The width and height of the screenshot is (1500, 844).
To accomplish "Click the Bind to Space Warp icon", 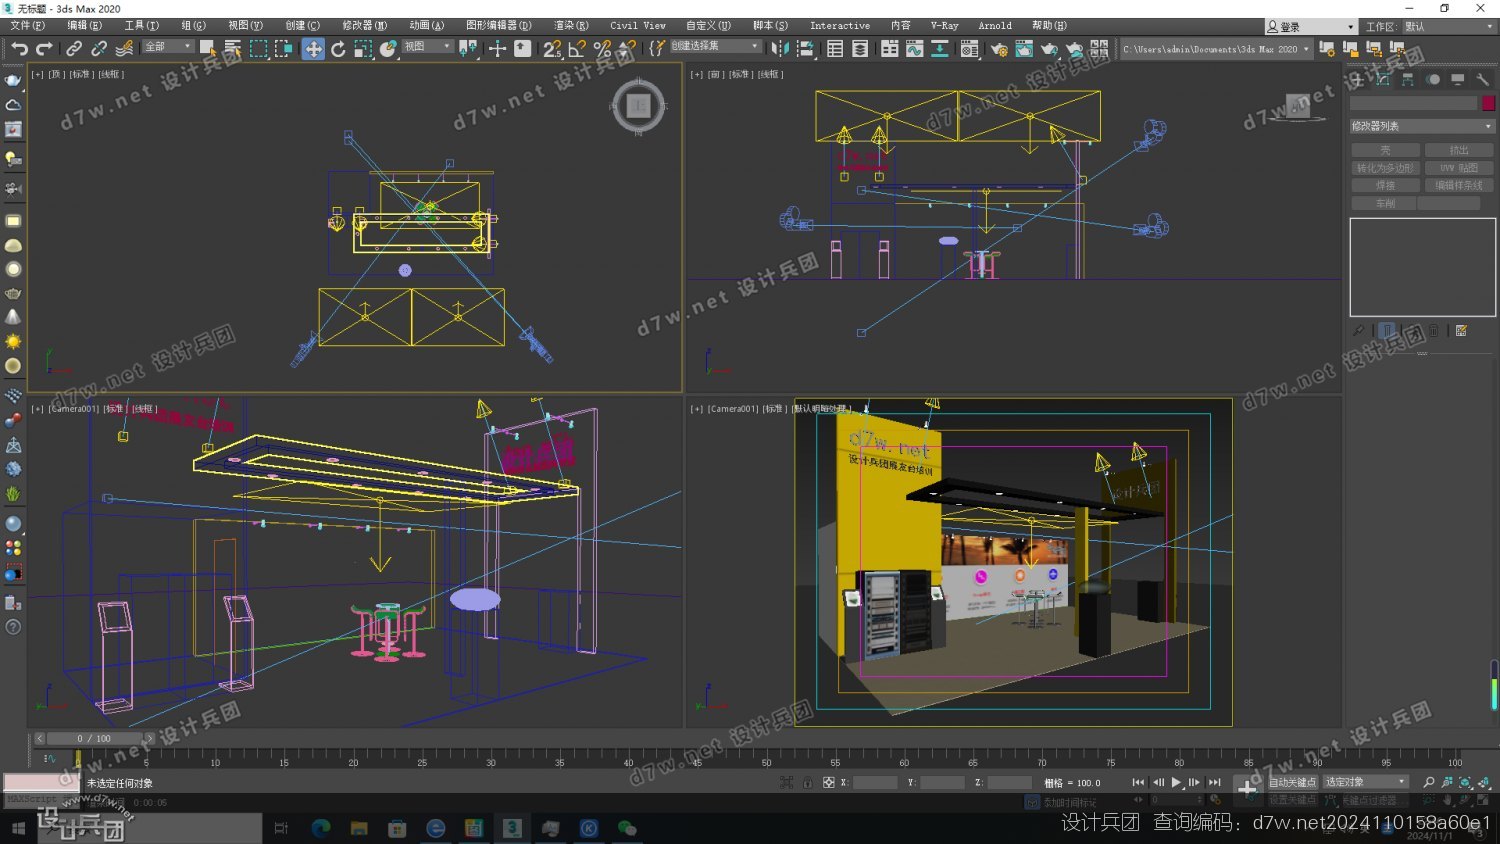I will click(x=124, y=48).
